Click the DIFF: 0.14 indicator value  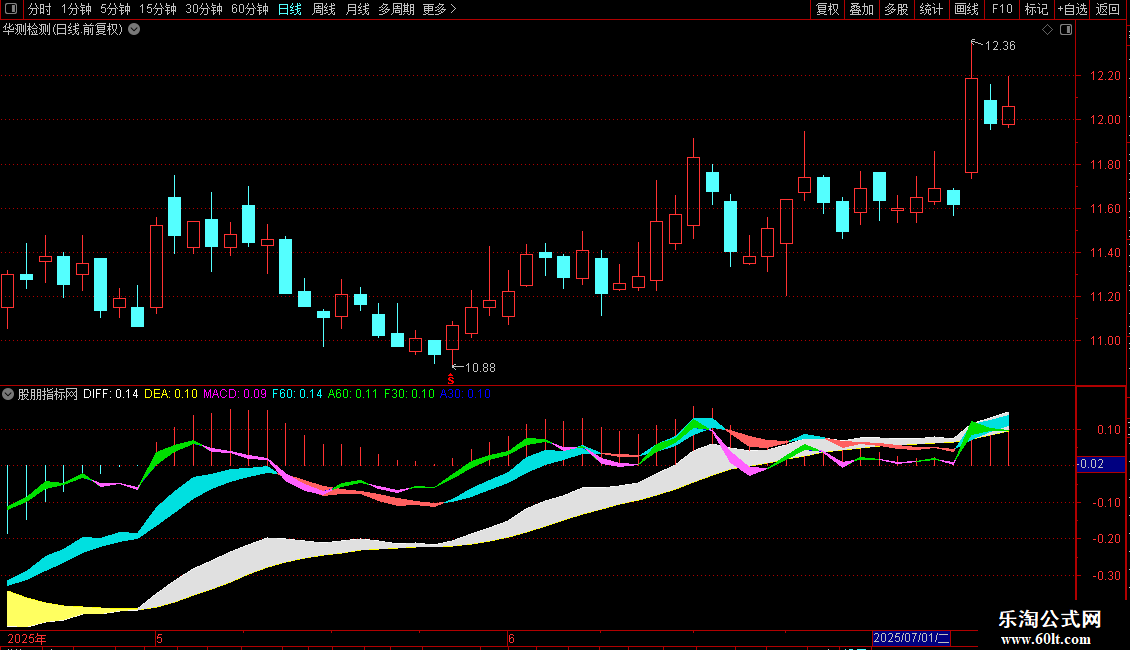[111, 394]
